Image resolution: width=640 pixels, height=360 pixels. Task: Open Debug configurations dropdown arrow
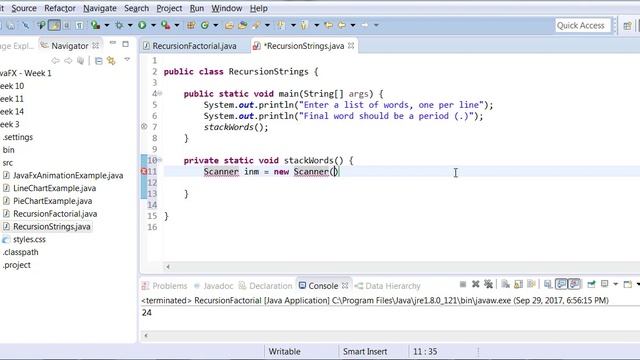tap(130, 26)
